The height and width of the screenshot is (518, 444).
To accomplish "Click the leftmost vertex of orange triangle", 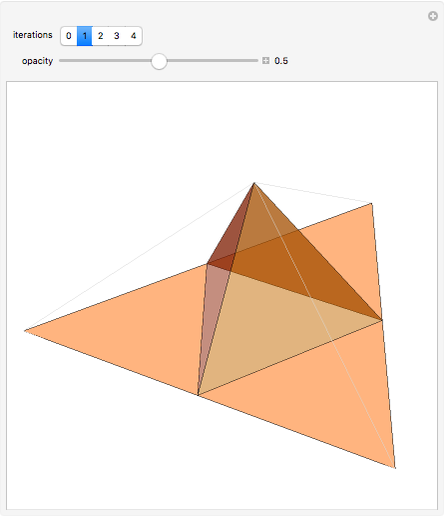I will point(25,331).
